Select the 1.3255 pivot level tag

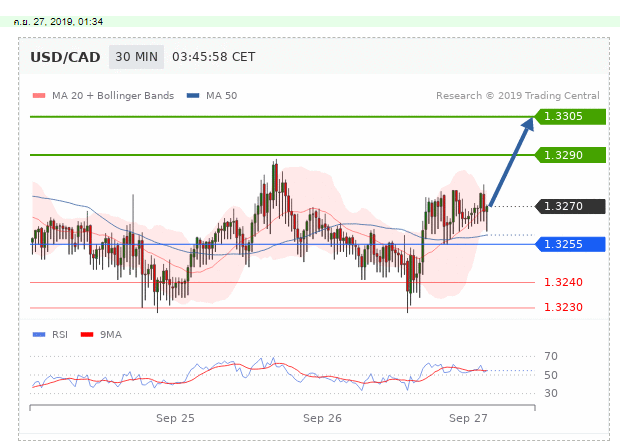pos(570,244)
